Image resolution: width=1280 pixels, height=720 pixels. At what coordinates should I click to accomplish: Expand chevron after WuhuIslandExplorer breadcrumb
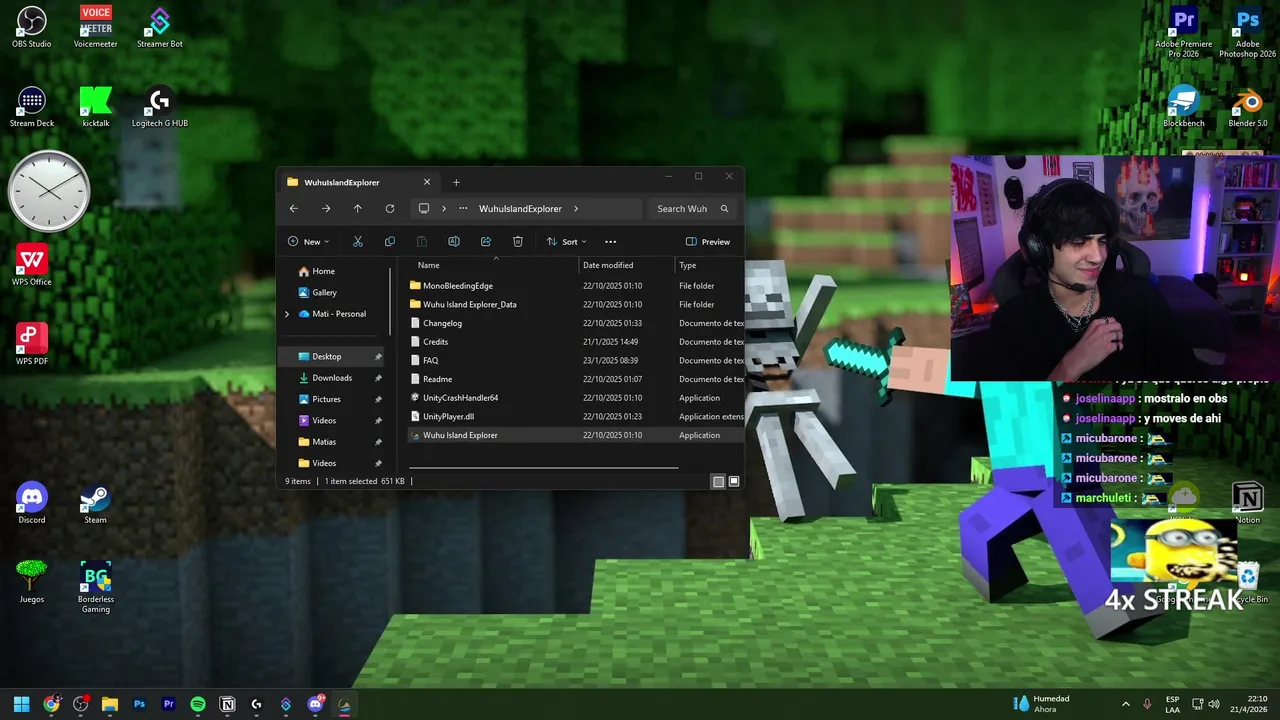pos(576,209)
